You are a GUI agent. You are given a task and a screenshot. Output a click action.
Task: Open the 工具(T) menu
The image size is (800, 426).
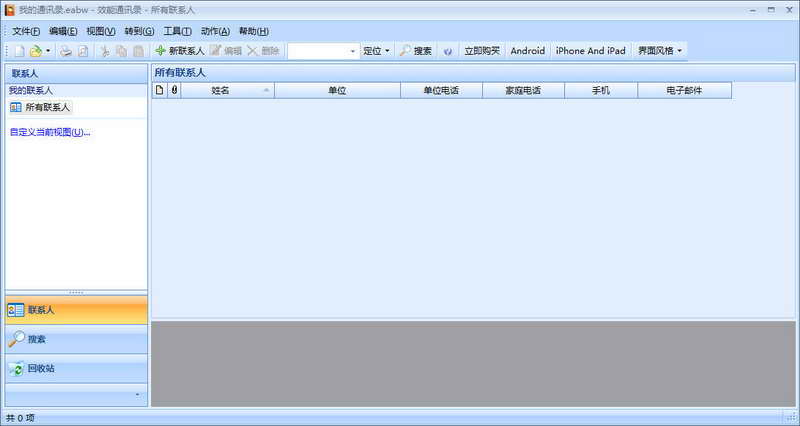click(177, 31)
